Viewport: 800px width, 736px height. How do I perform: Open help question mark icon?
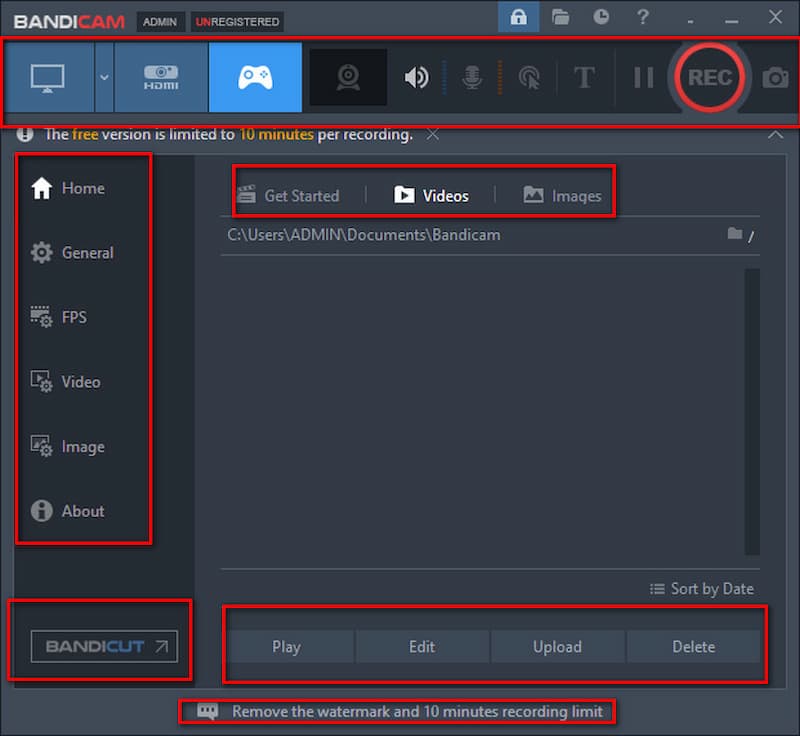(643, 17)
